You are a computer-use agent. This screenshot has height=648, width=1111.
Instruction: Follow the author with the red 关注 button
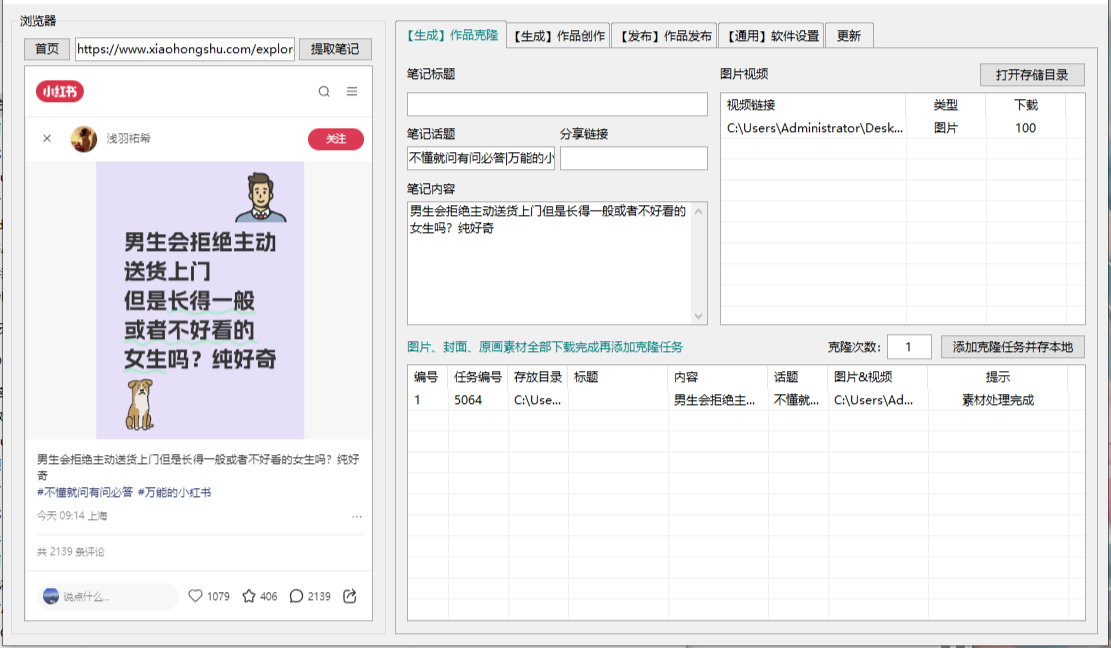coord(335,139)
